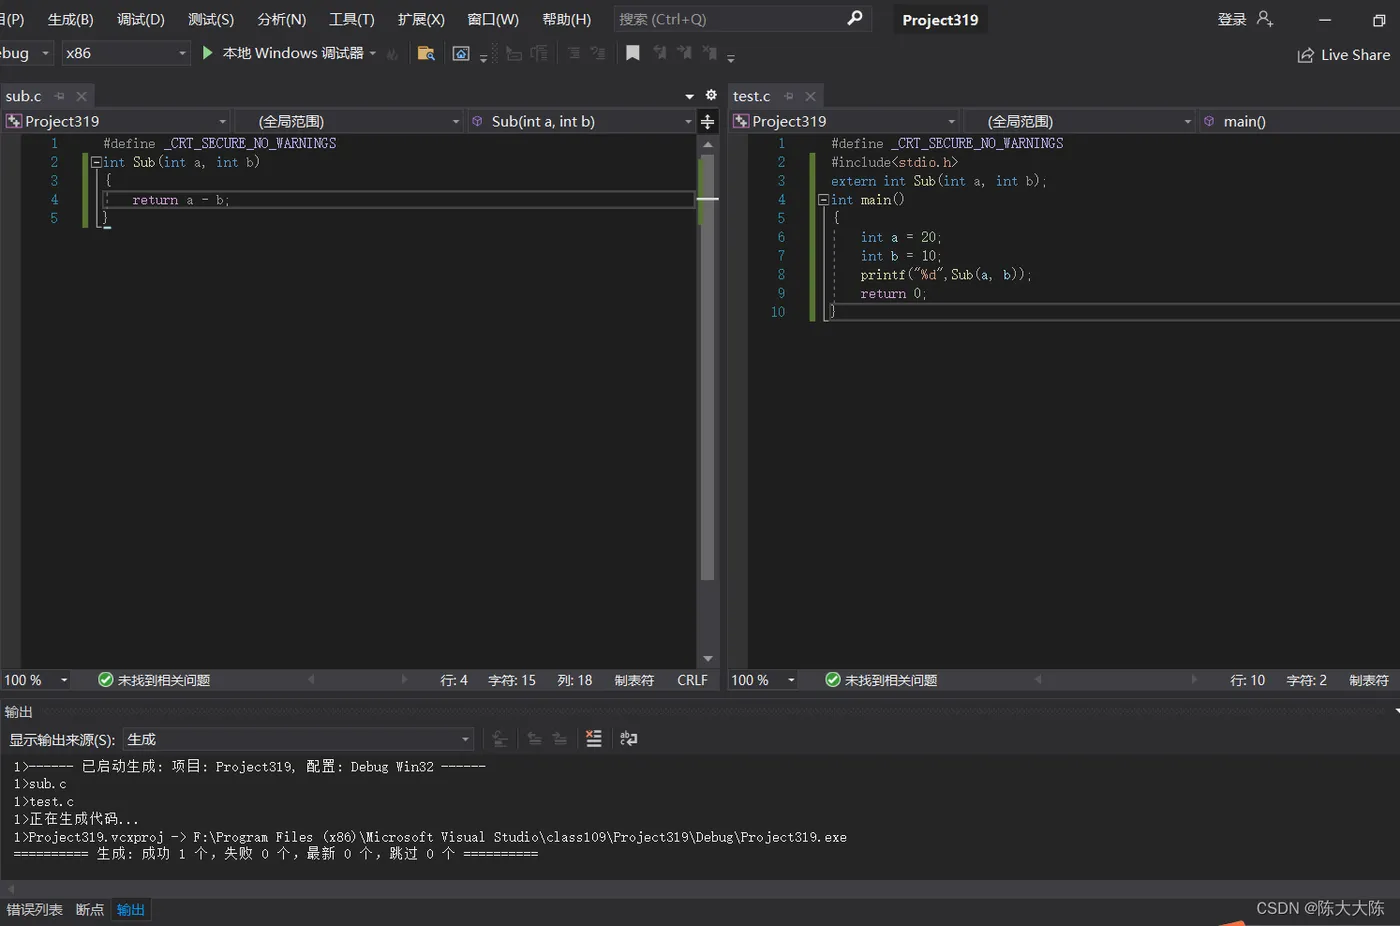Screen dimensions: 1400x926
Task: Collapse the main function fold marker in test.c
Action: (823, 200)
